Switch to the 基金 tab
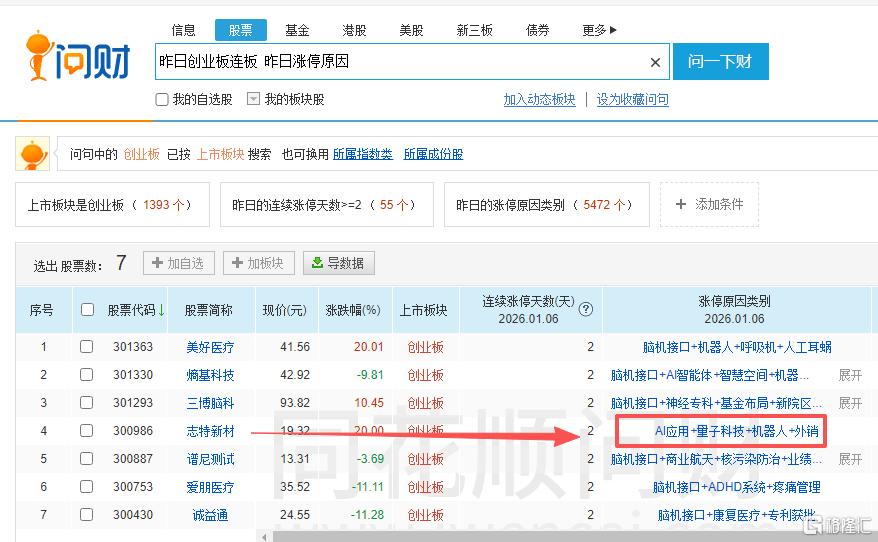The image size is (878, 542). point(297,30)
